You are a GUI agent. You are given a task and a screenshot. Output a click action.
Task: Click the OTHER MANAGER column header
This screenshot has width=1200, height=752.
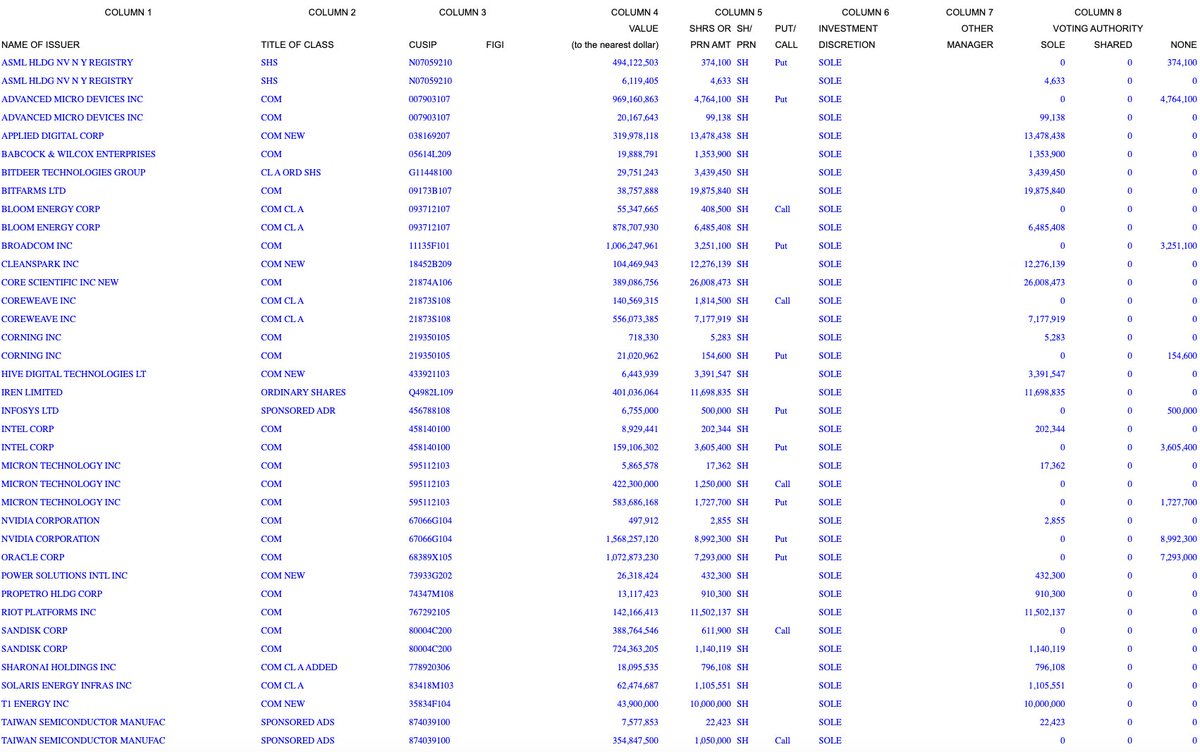tap(969, 37)
